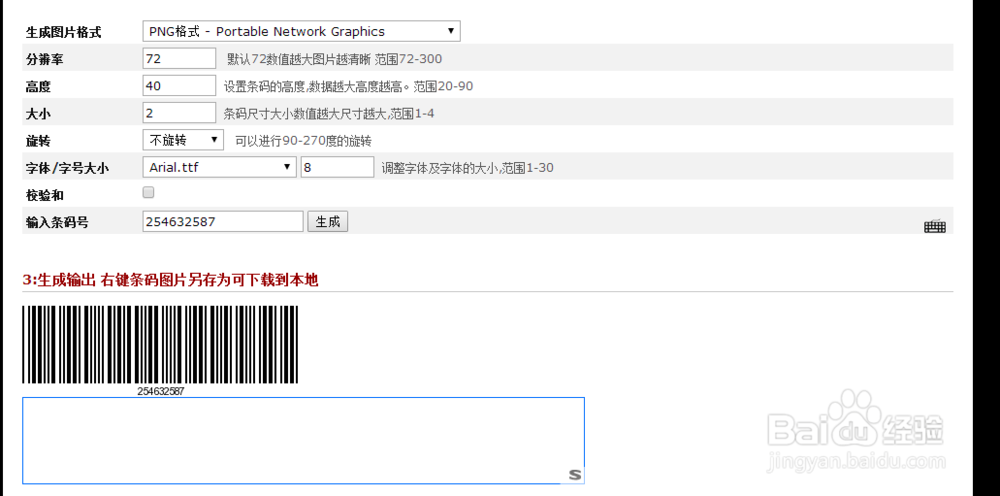
Task: Click the 高度 input field showing 40
Action: click(x=179, y=85)
